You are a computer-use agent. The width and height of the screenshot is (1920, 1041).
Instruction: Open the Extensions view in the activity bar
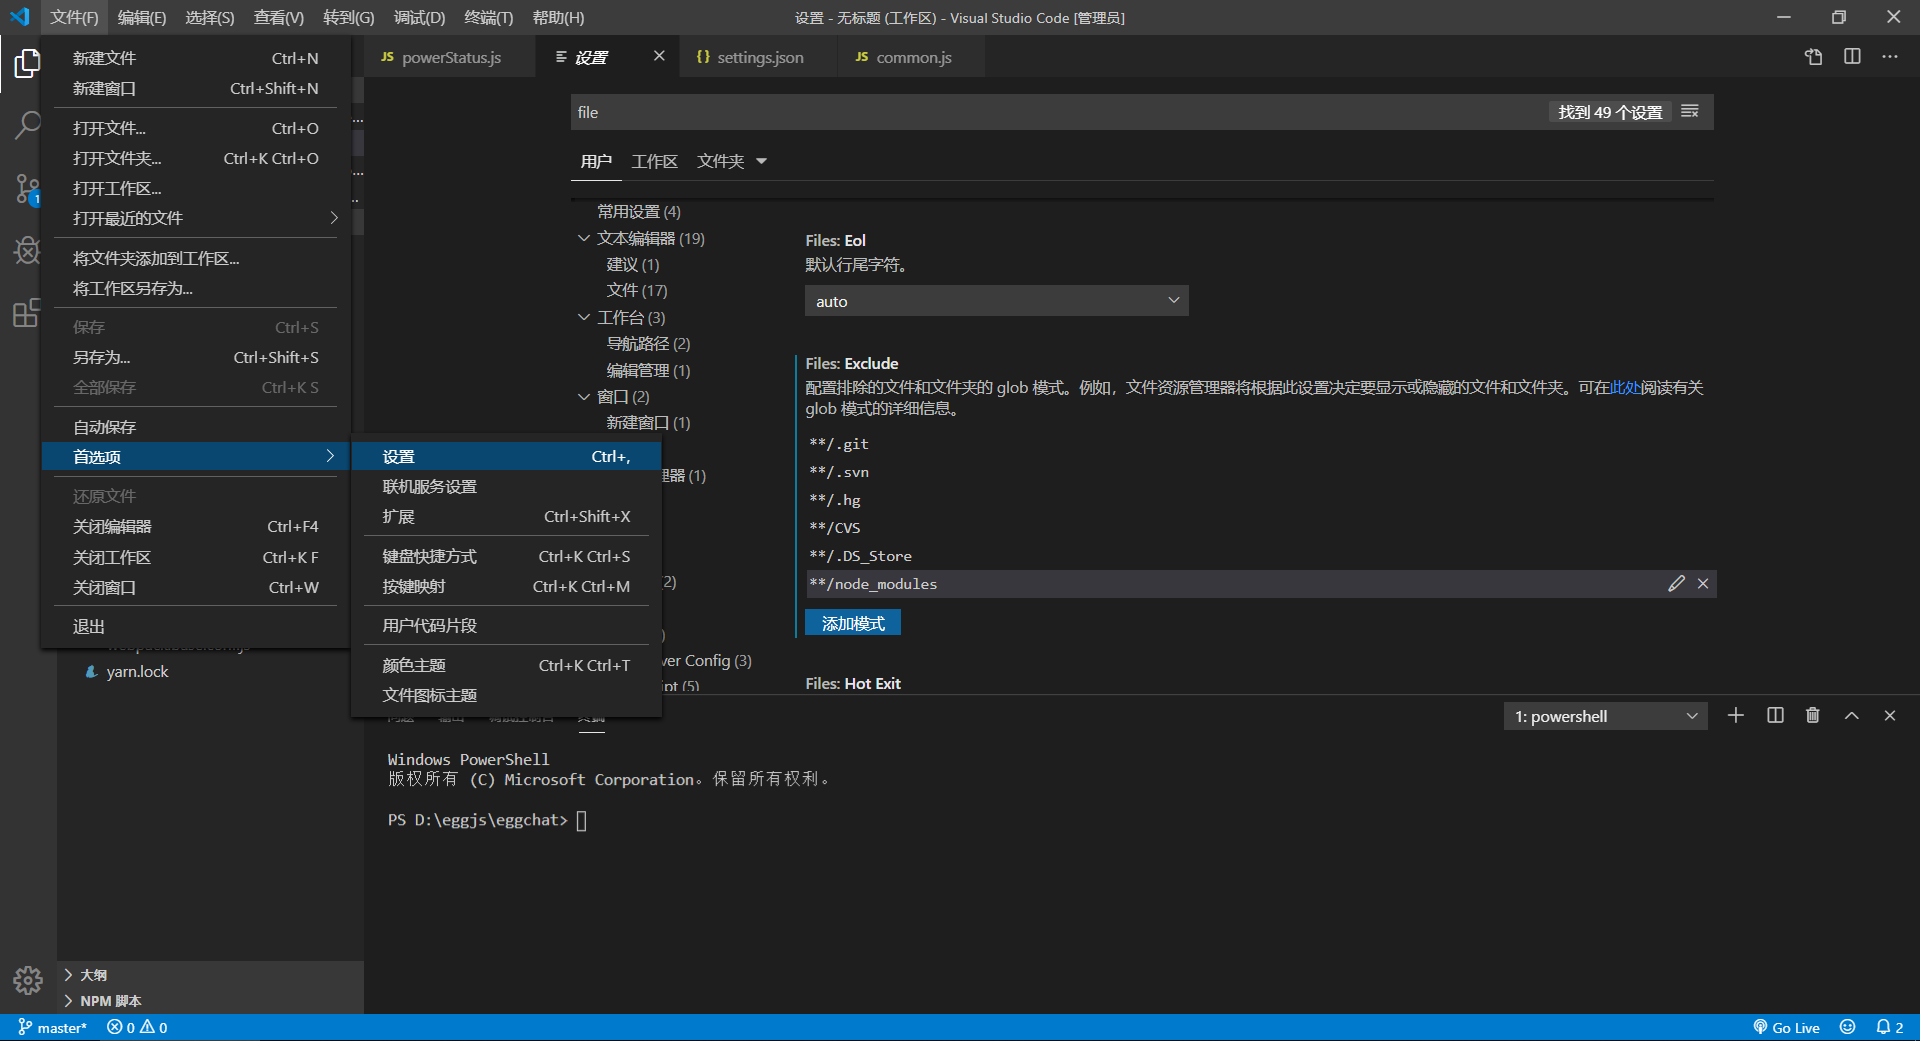pyautogui.click(x=27, y=313)
